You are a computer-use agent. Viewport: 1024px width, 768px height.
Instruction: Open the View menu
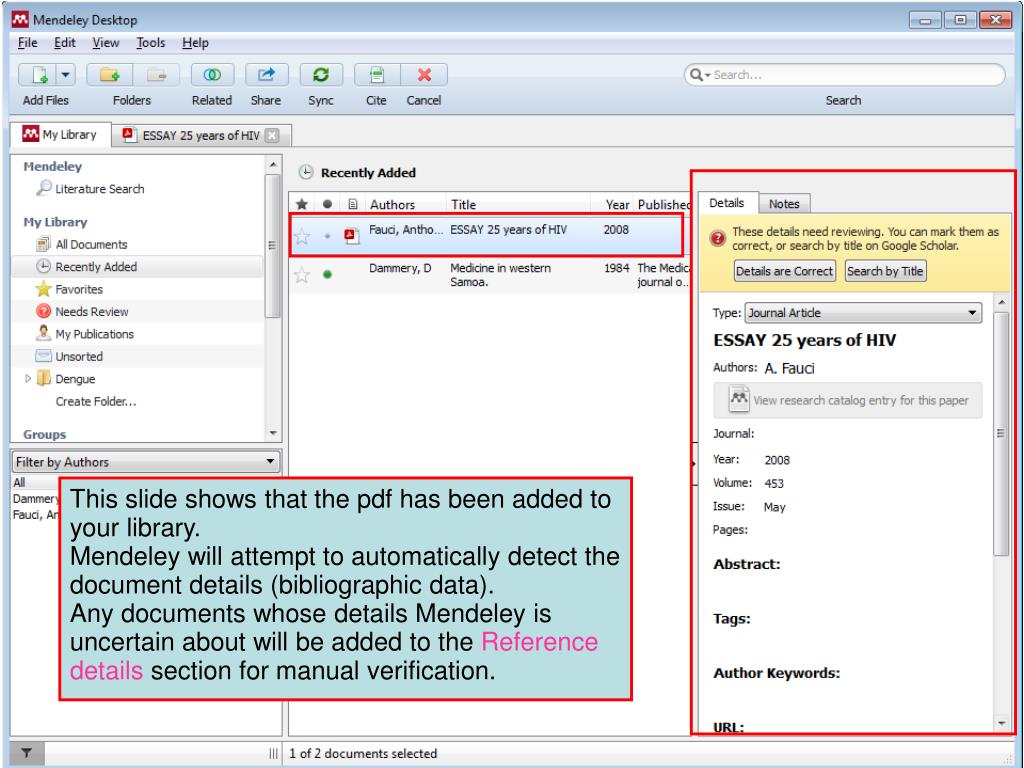click(x=106, y=43)
